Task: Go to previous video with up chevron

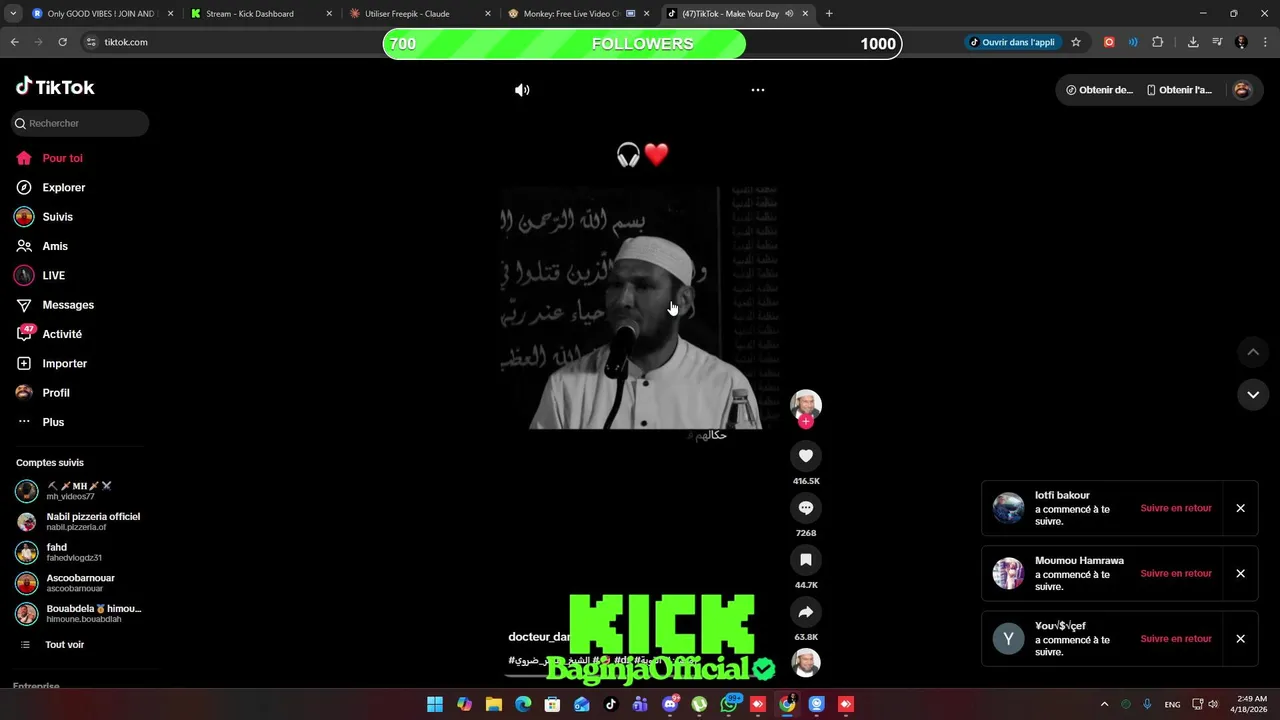Action: [1253, 352]
